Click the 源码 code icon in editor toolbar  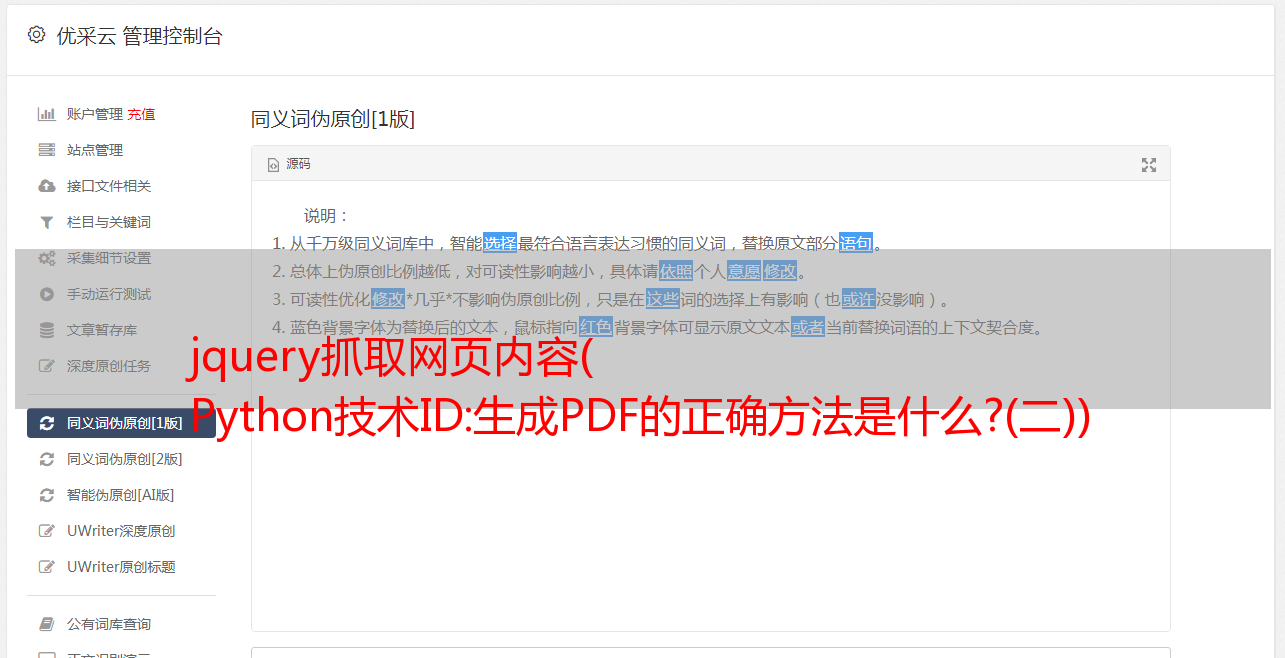273,165
